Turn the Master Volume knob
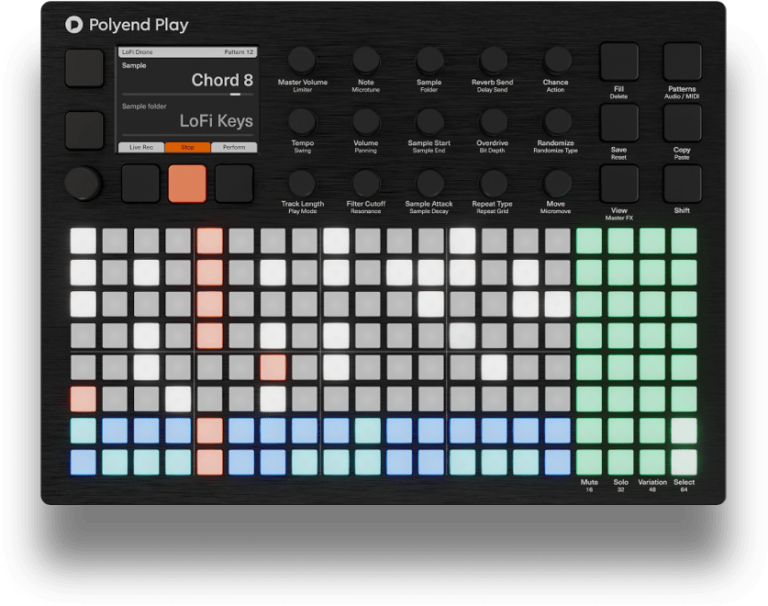The height and width of the screenshot is (606, 768). pyautogui.click(x=302, y=61)
